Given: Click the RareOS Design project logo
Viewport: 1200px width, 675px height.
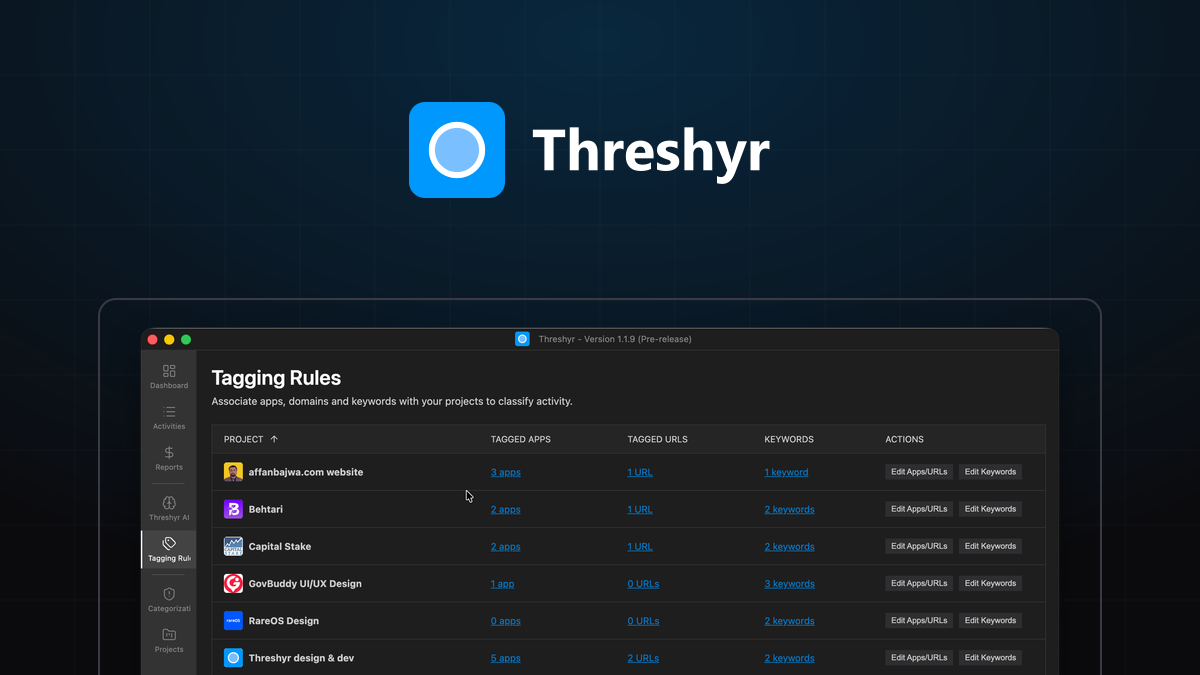Looking at the screenshot, I should [233, 620].
